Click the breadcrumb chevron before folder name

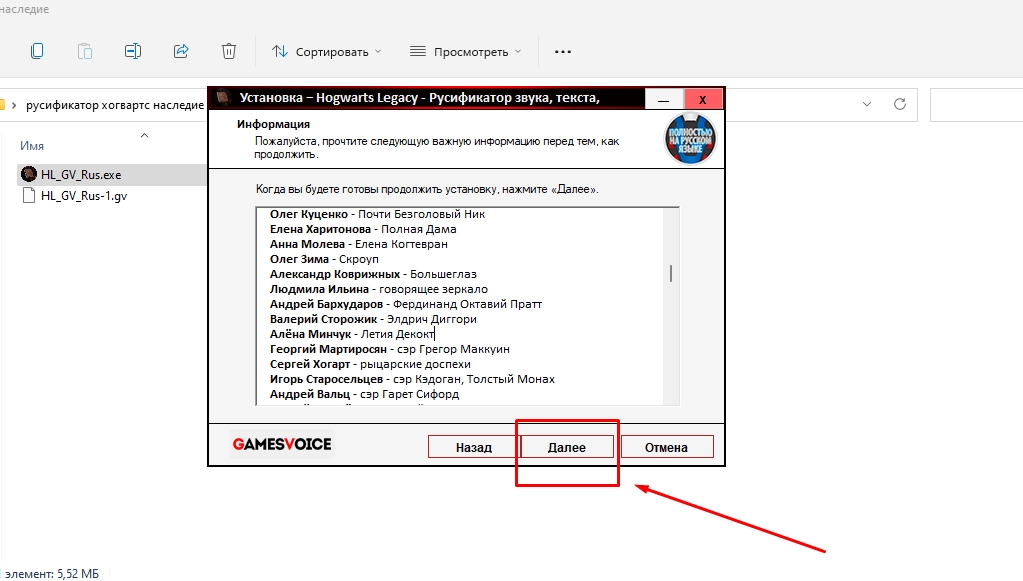(14, 105)
